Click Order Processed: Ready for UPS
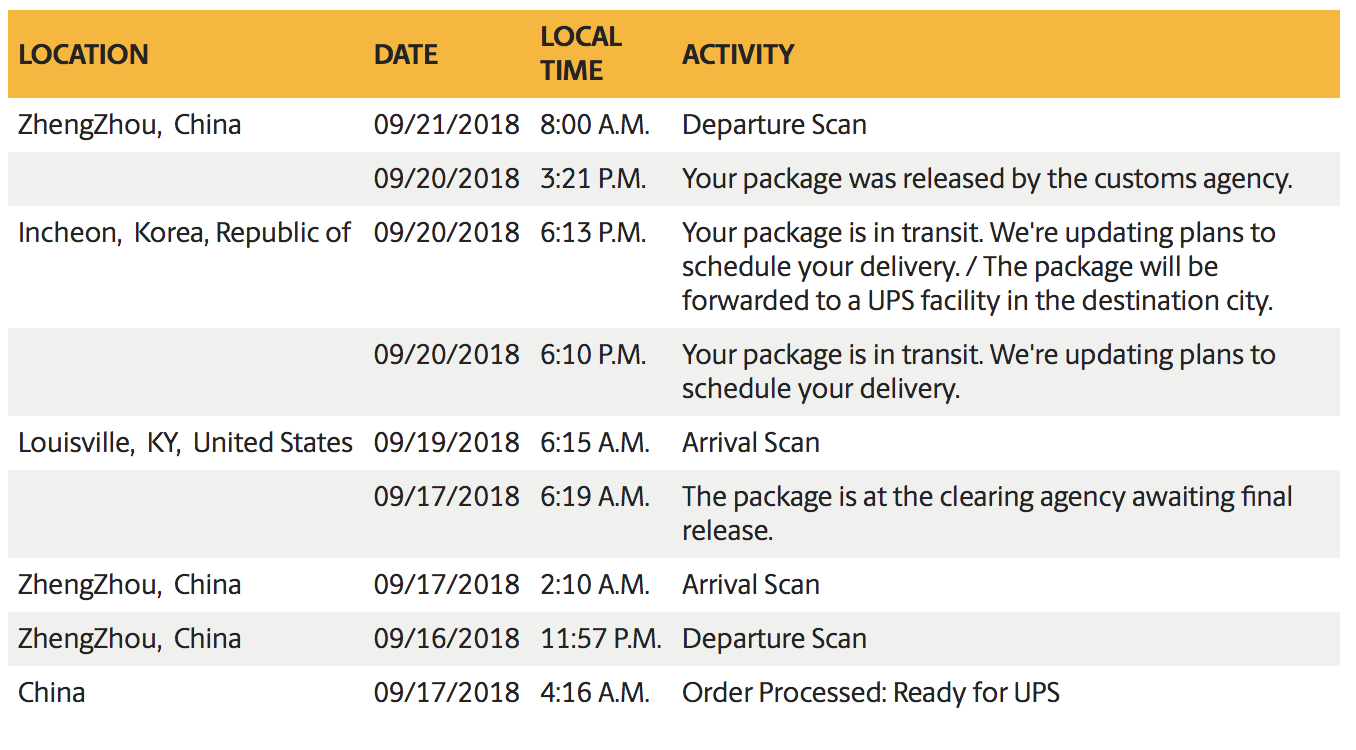The height and width of the screenshot is (750, 1356). [x=871, y=693]
